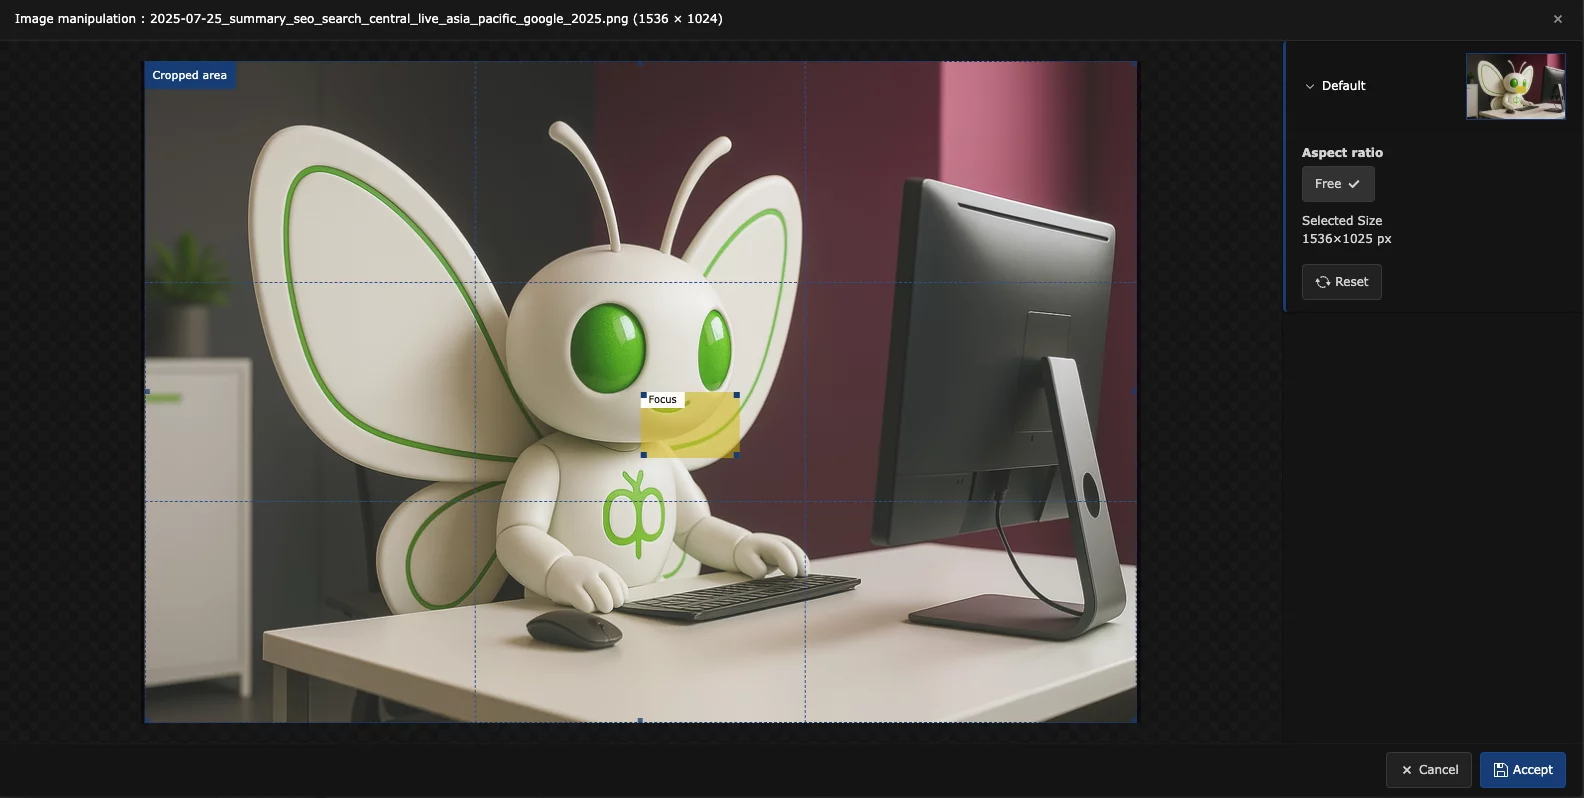Click the crop area left edge handle
This screenshot has width=1584, height=798.
147,392
